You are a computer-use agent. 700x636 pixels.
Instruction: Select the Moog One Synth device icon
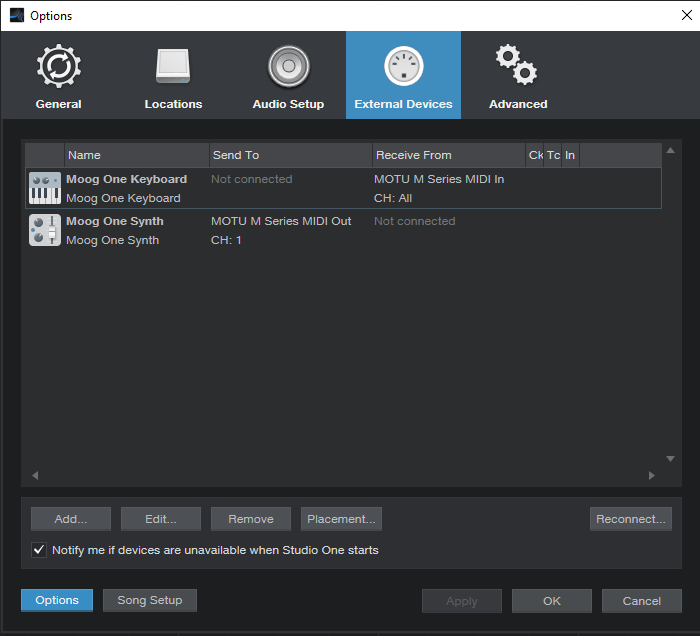45,230
